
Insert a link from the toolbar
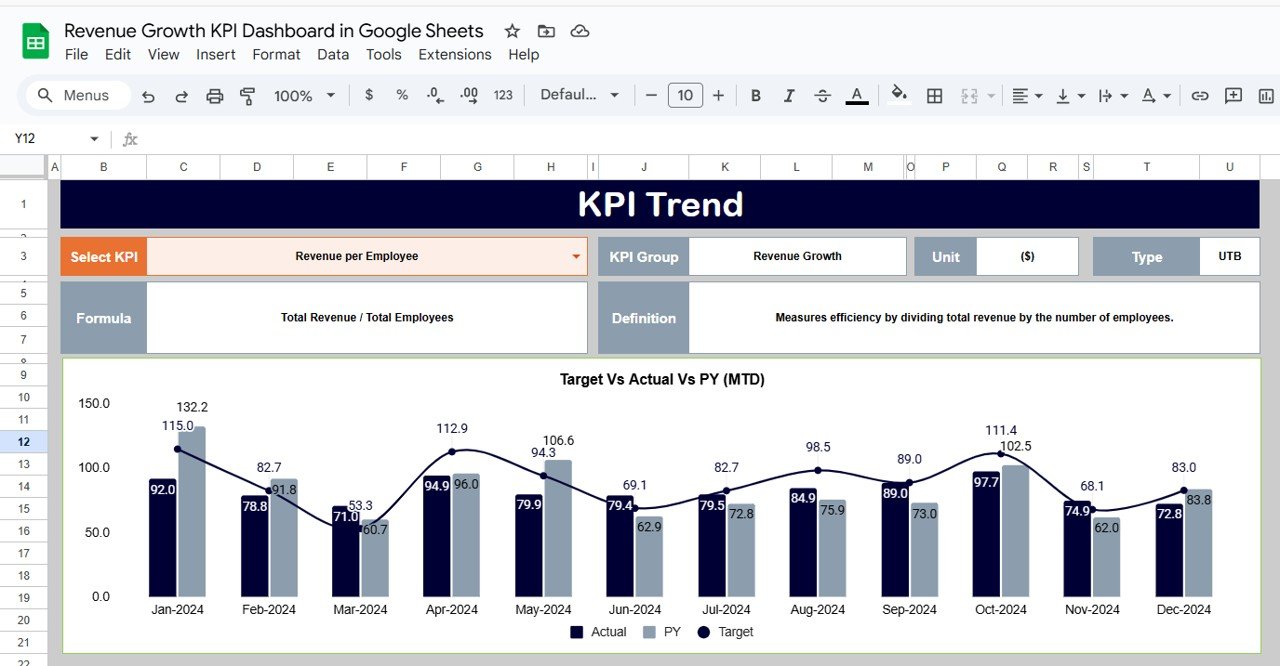[1199, 95]
